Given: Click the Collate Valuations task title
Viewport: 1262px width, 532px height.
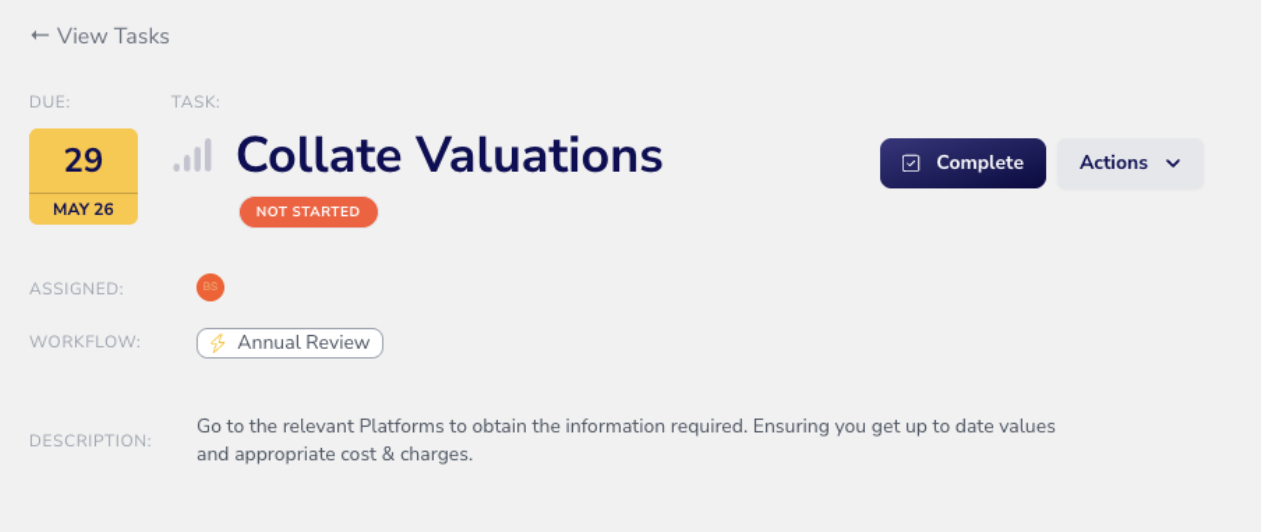Looking at the screenshot, I should coord(450,155).
